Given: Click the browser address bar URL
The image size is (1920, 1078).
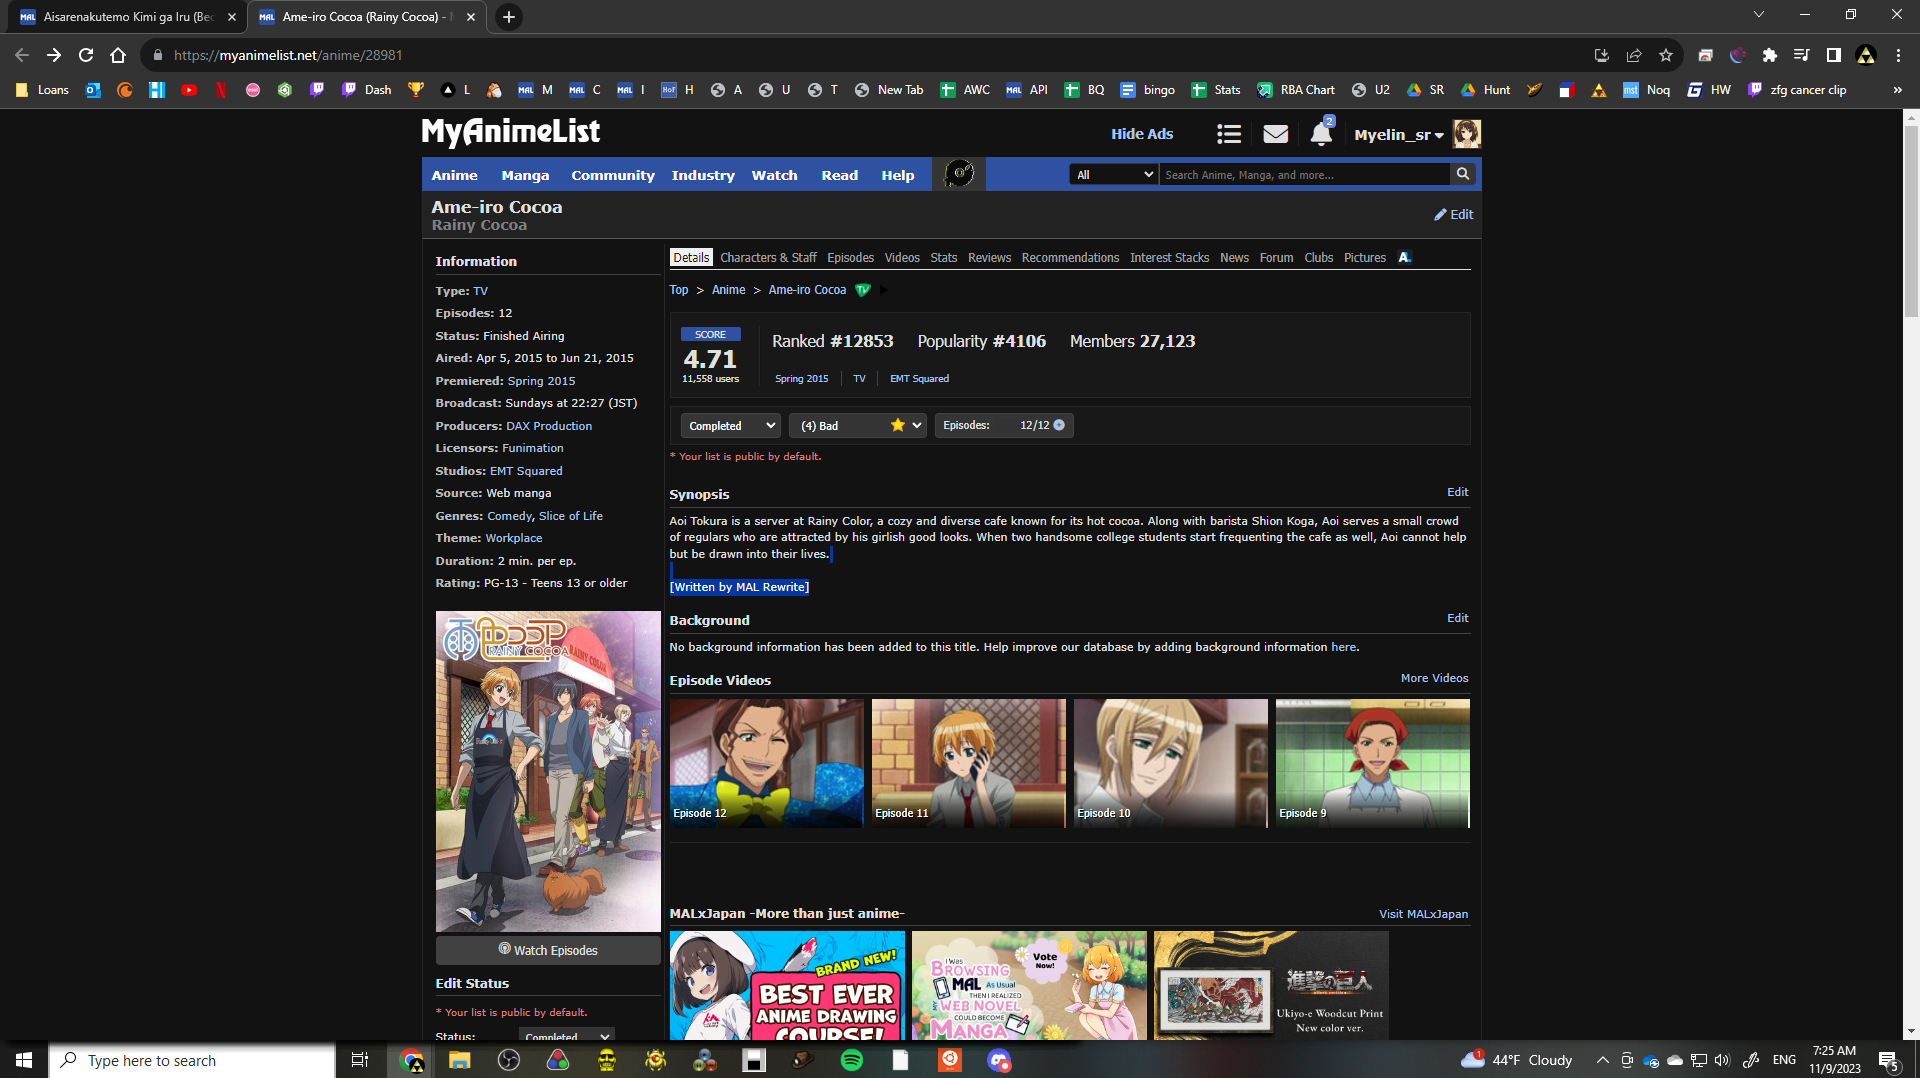Looking at the screenshot, I should (x=288, y=55).
